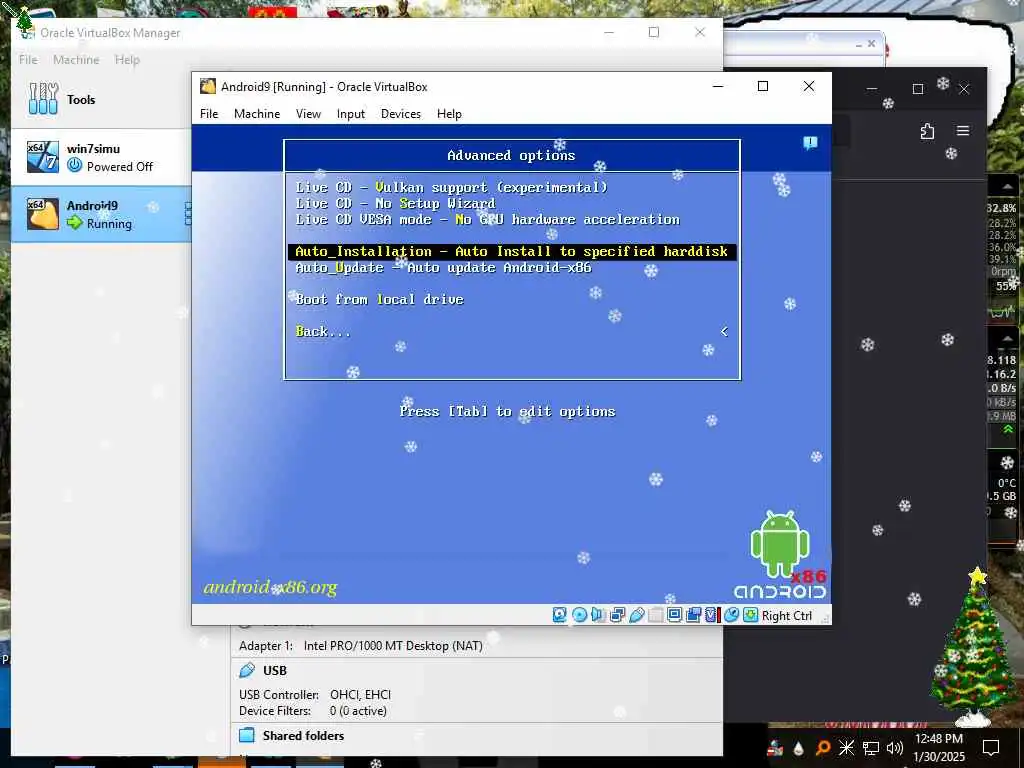Click 'Live CD - No Setup Wizard' boot entry
This screenshot has height=768, width=1024.
tap(395, 203)
